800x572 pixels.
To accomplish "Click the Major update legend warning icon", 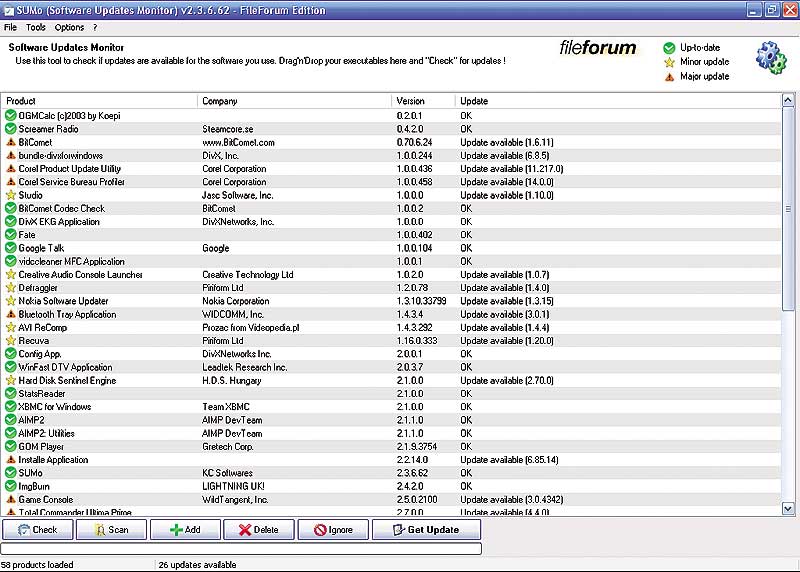I will point(669,77).
